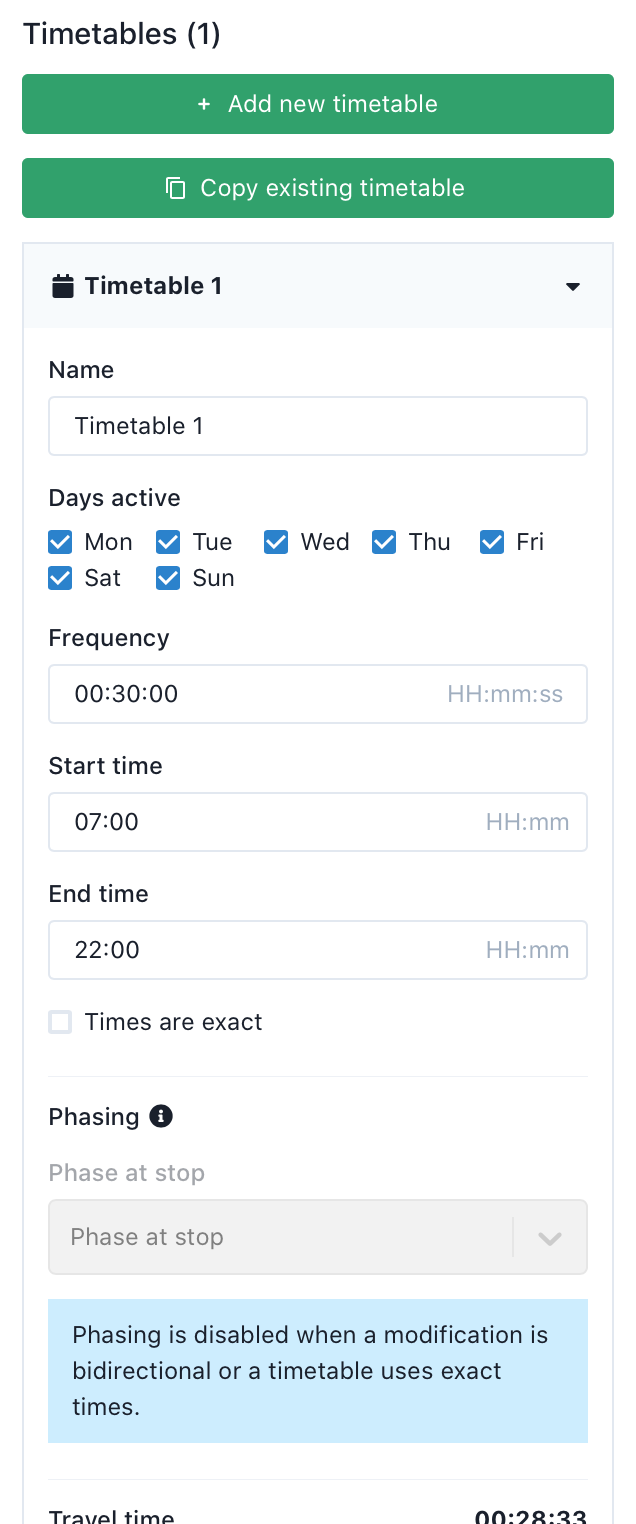The image size is (636, 1524).
Task: Select the Days active section label
Action: coord(114,498)
